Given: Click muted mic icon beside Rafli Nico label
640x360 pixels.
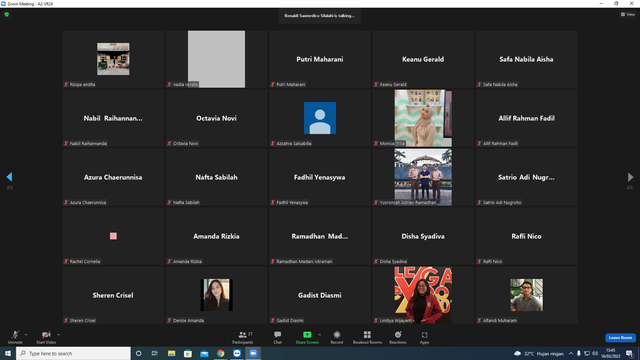Looking at the screenshot, I should [479, 261].
